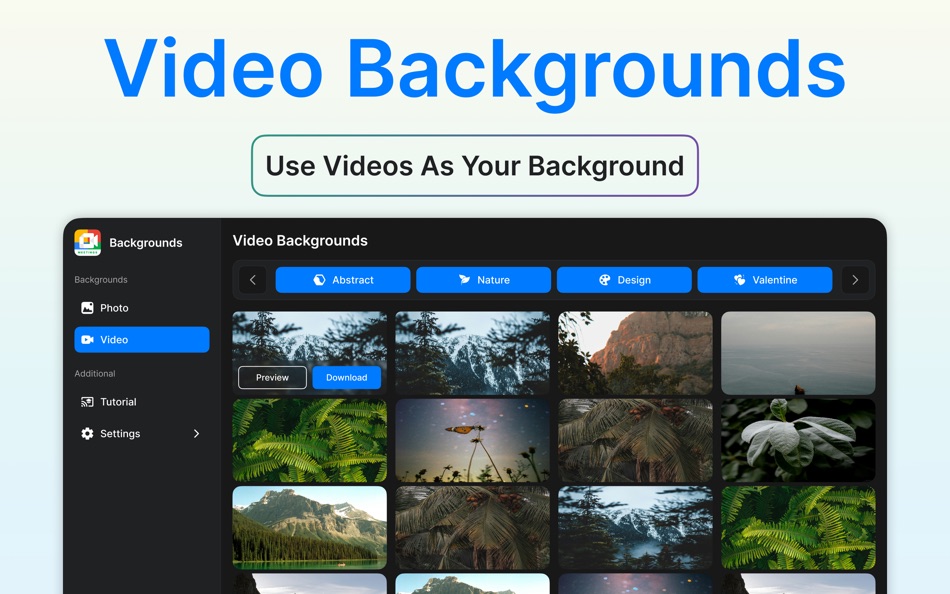950x594 pixels.
Task: Filter by Design category
Action: [x=624, y=280]
